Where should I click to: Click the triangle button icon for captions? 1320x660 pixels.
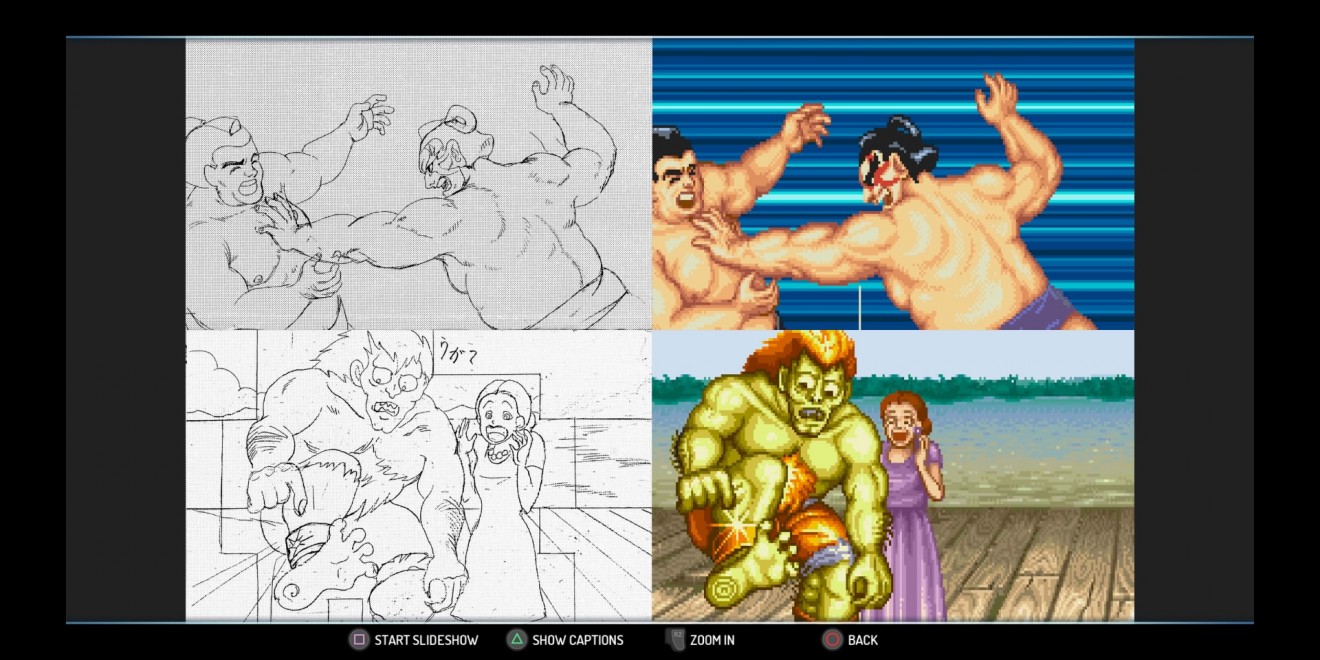click(x=516, y=640)
